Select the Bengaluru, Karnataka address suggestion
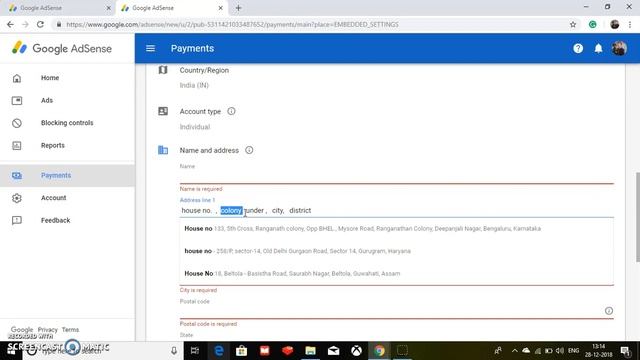Screen dimensions: 640x360 pyautogui.click(x=396, y=229)
